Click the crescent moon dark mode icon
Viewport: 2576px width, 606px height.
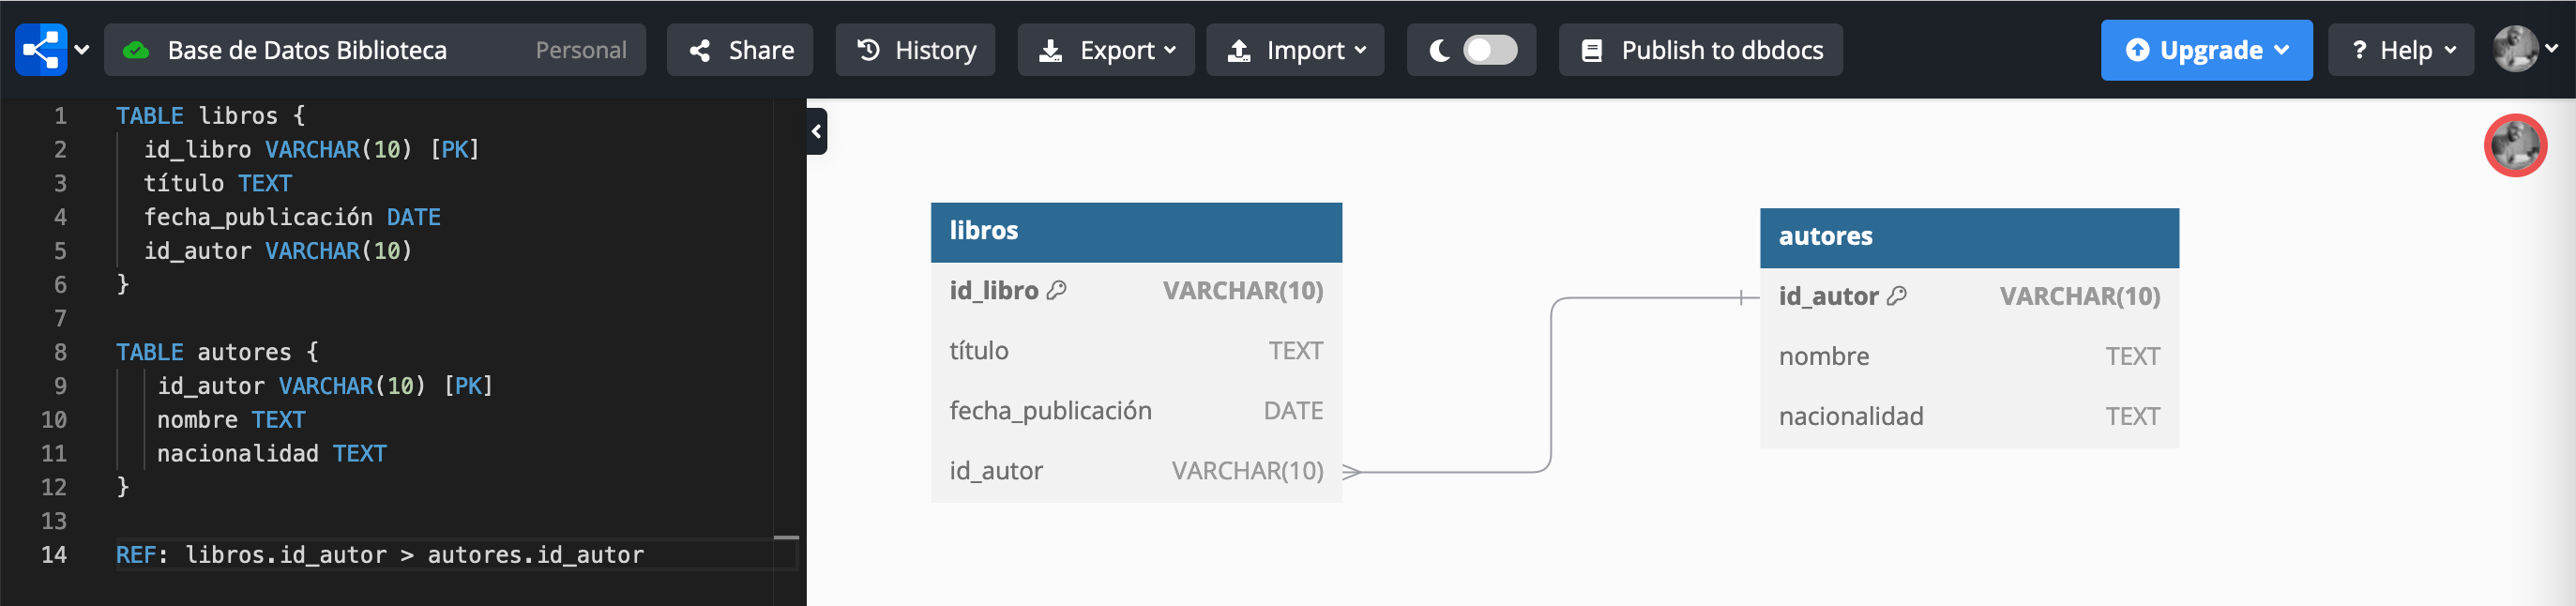click(1439, 50)
